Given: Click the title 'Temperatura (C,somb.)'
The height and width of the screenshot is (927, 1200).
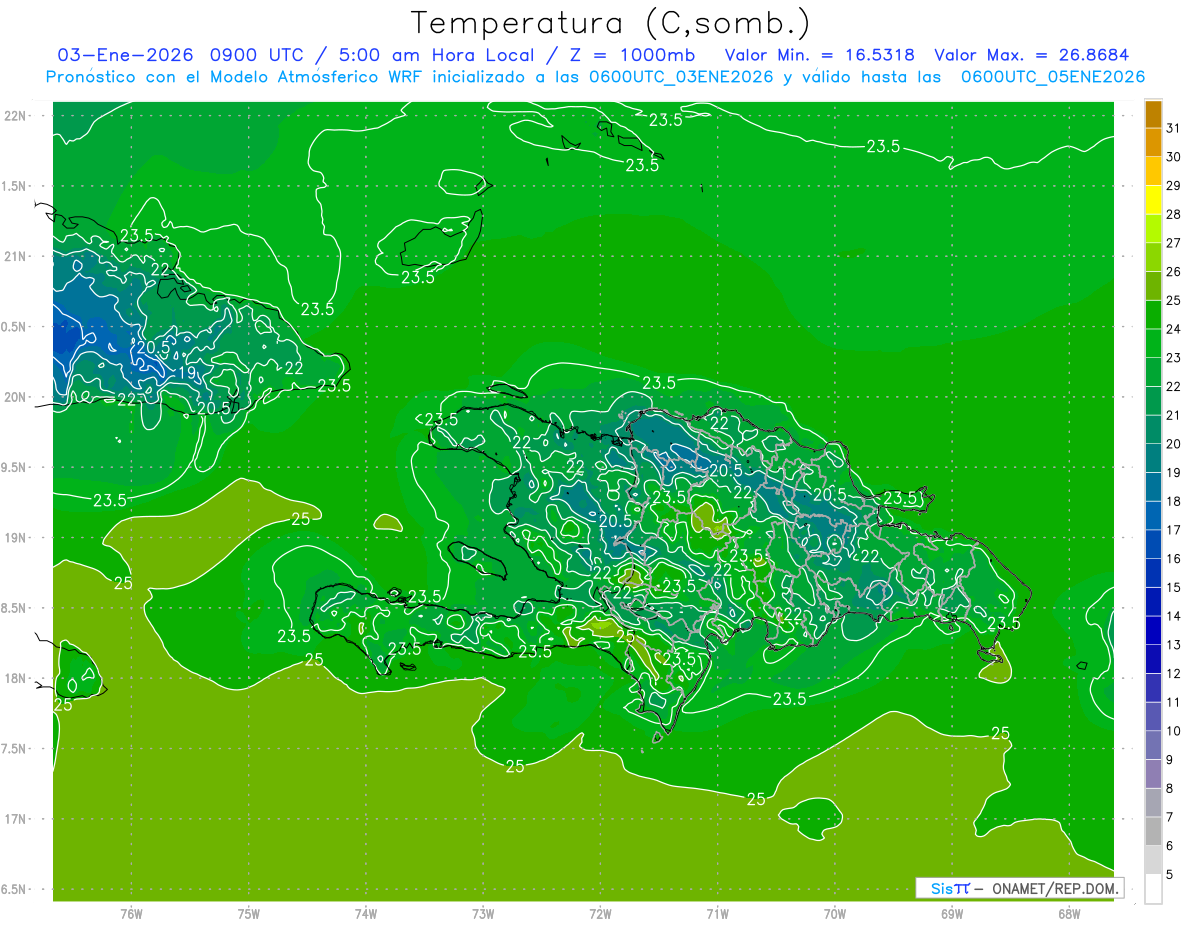Looking at the screenshot, I should (x=610, y=23).
